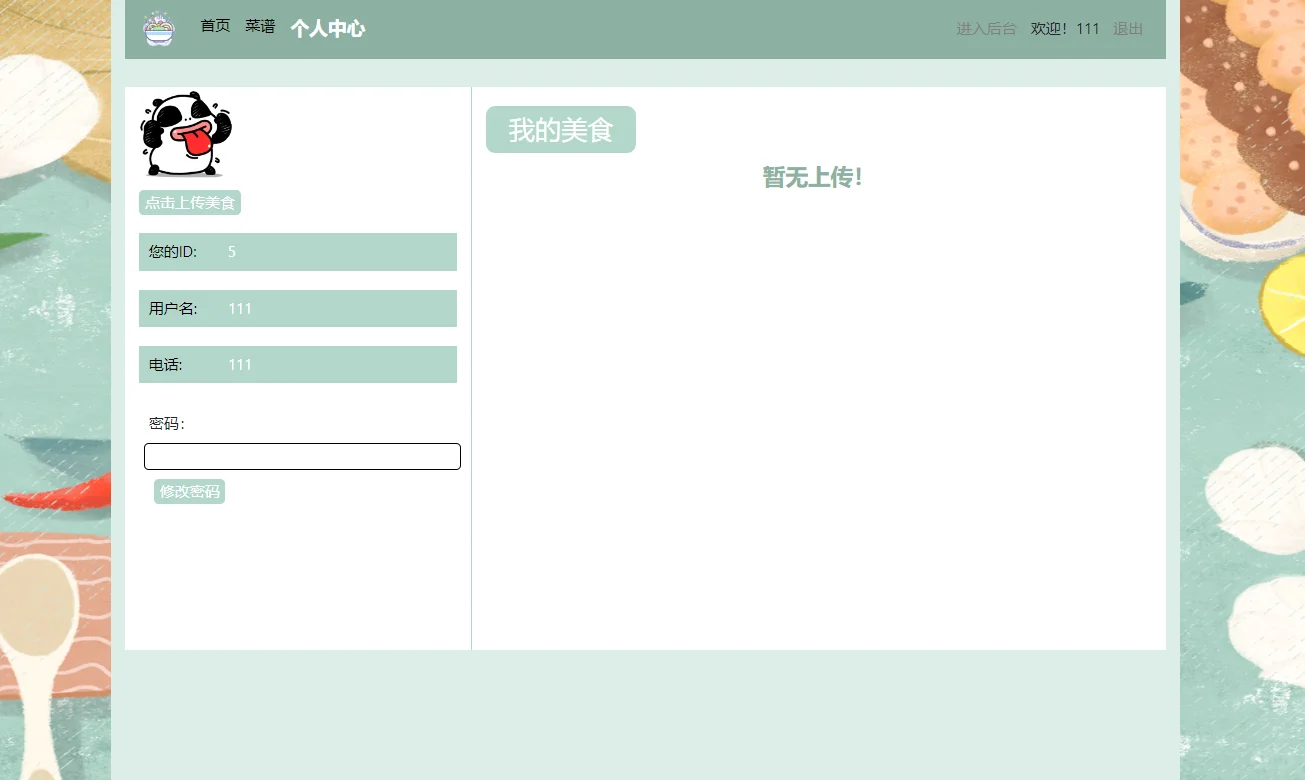Viewport: 1305px width, 780px height.
Task: Click the 密码 label text
Action: pyautogui.click(x=166, y=424)
